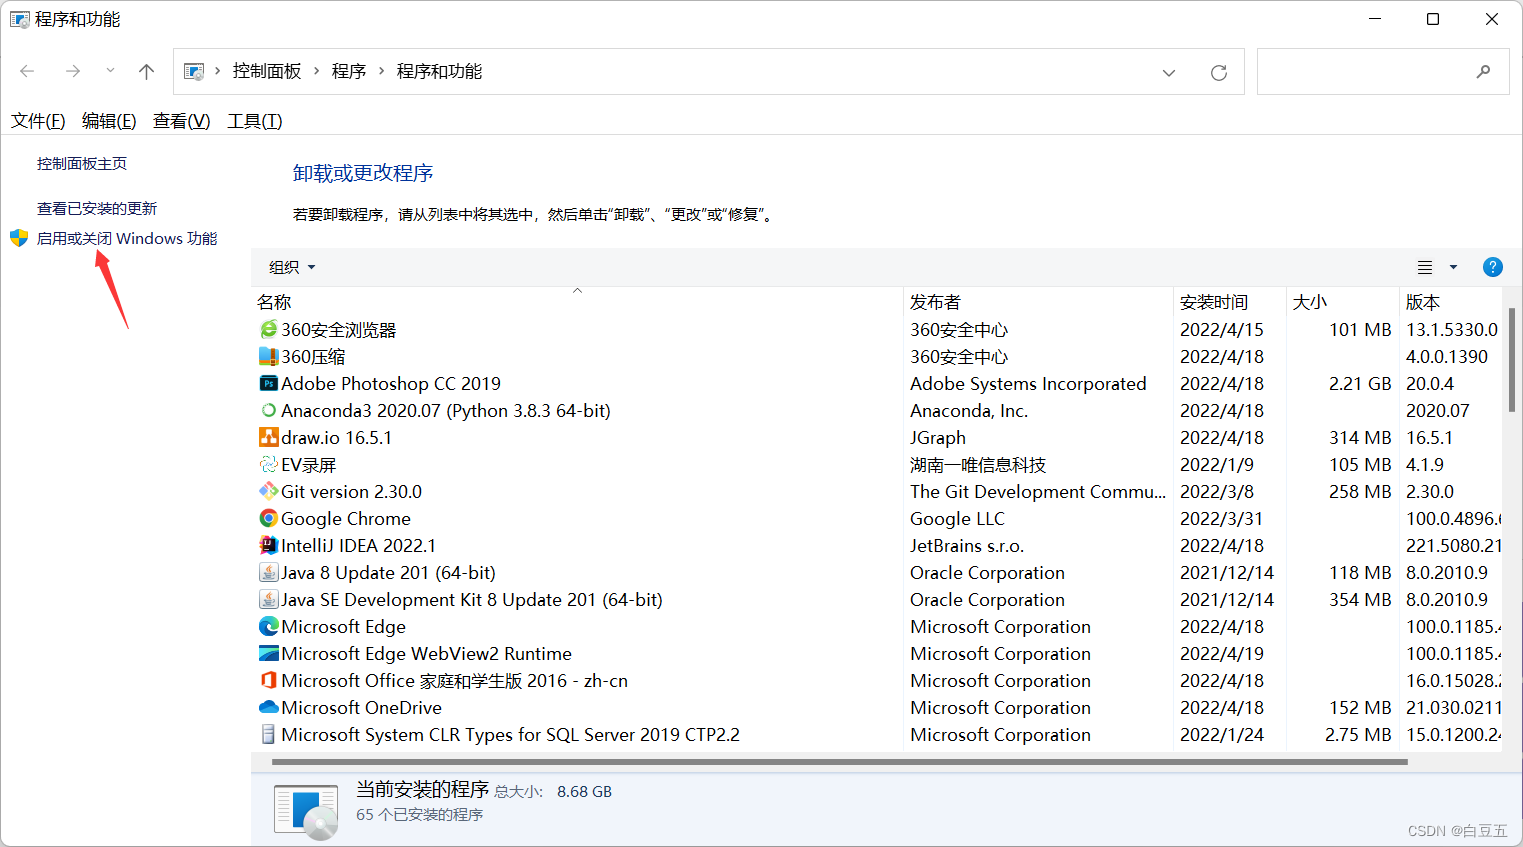The image size is (1523, 847).
Task: Click the System CLR Types installer icon
Action: click(268, 734)
